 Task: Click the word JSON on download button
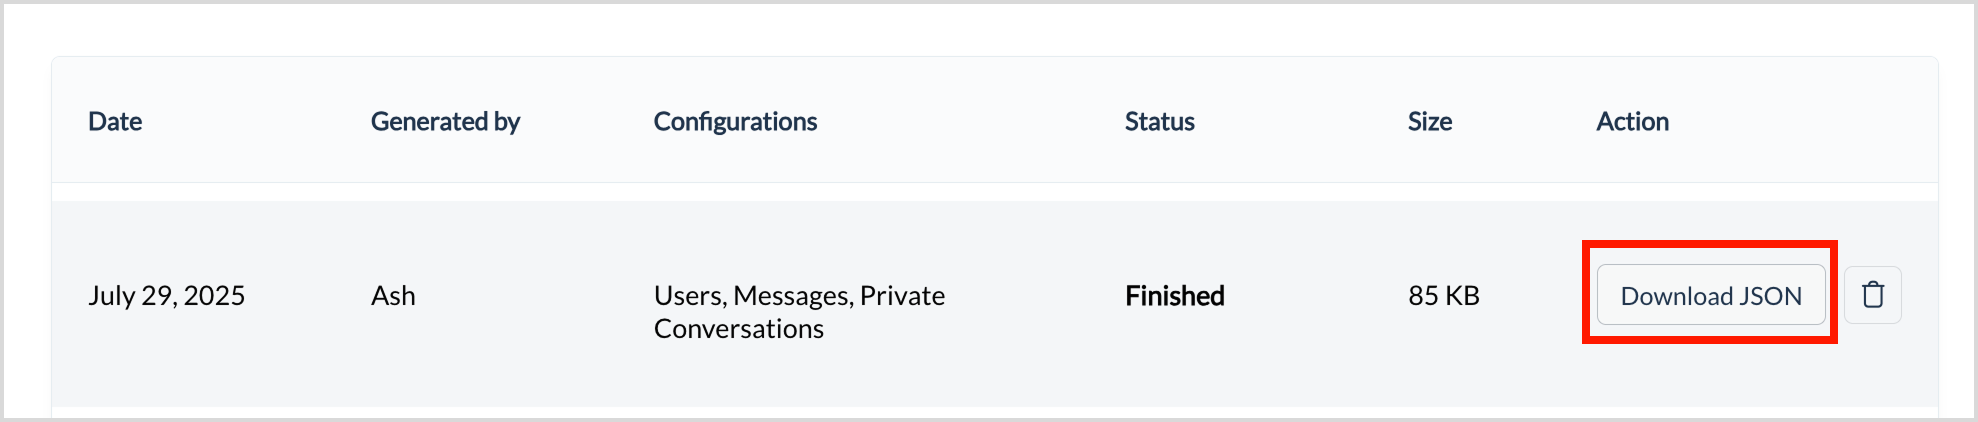click(1770, 296)
